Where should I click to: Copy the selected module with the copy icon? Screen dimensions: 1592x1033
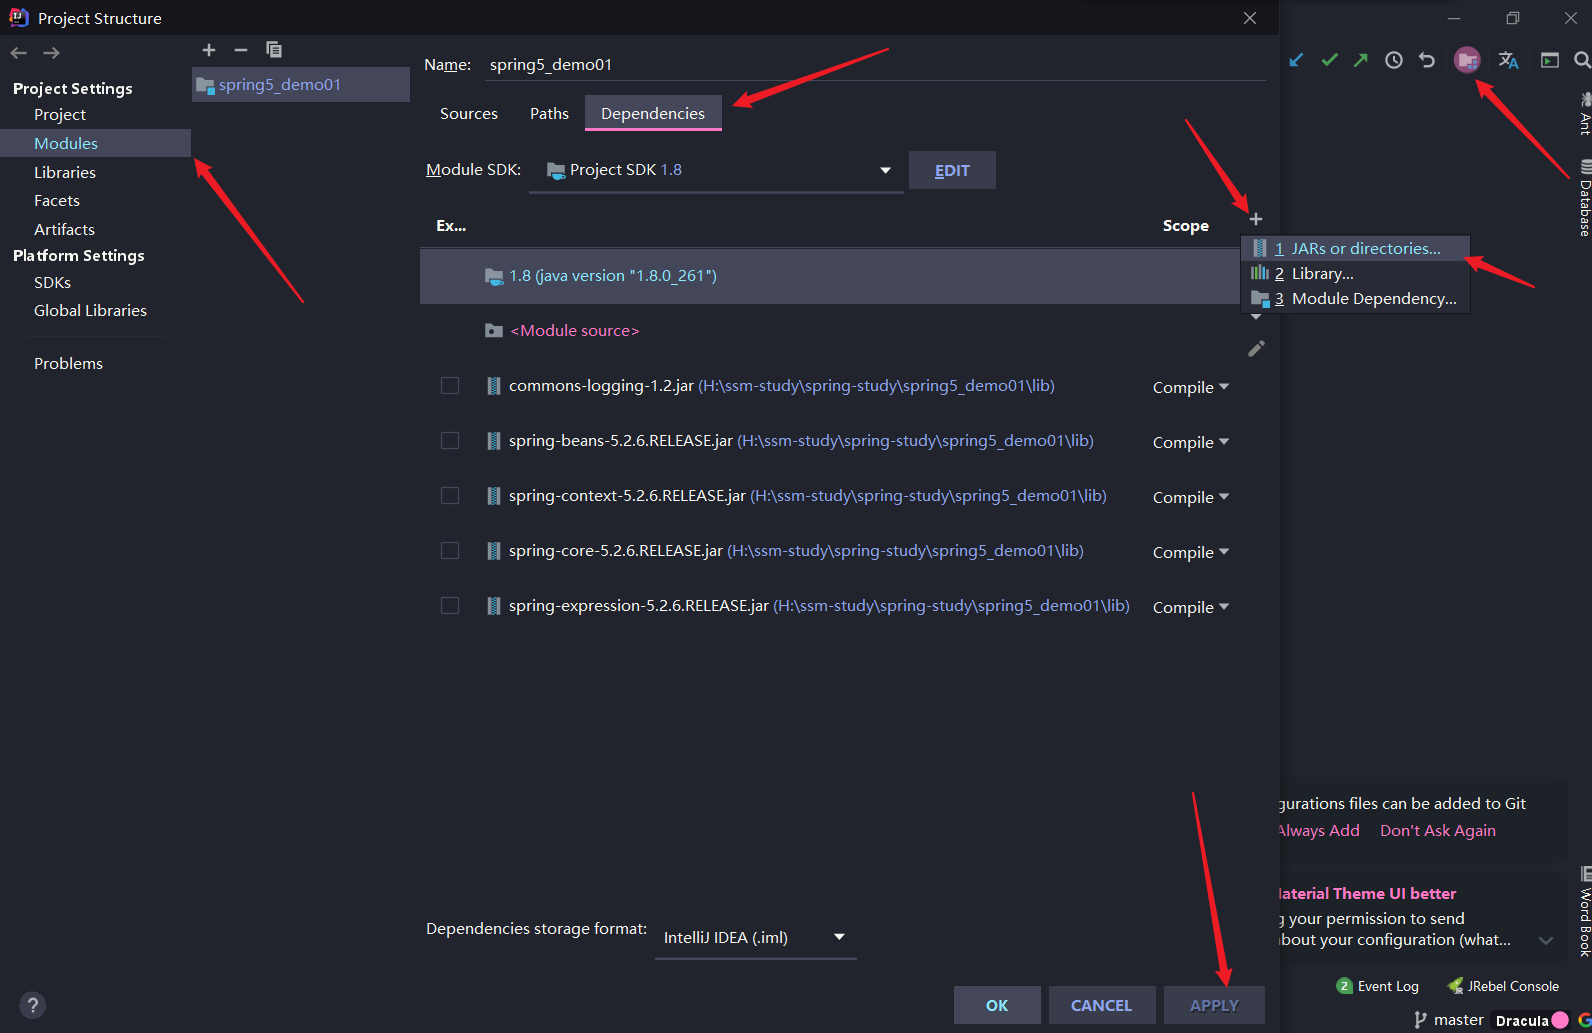coord(274,50)
